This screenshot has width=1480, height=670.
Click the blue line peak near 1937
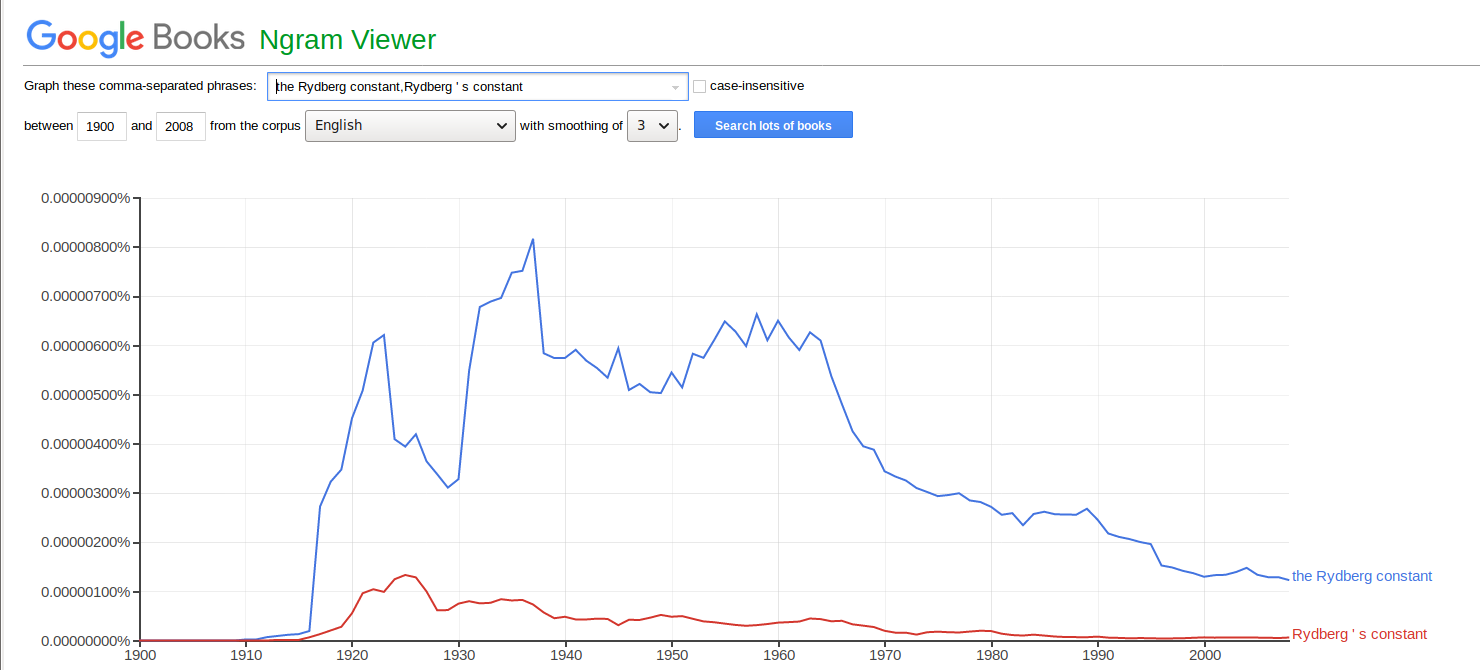533,239
